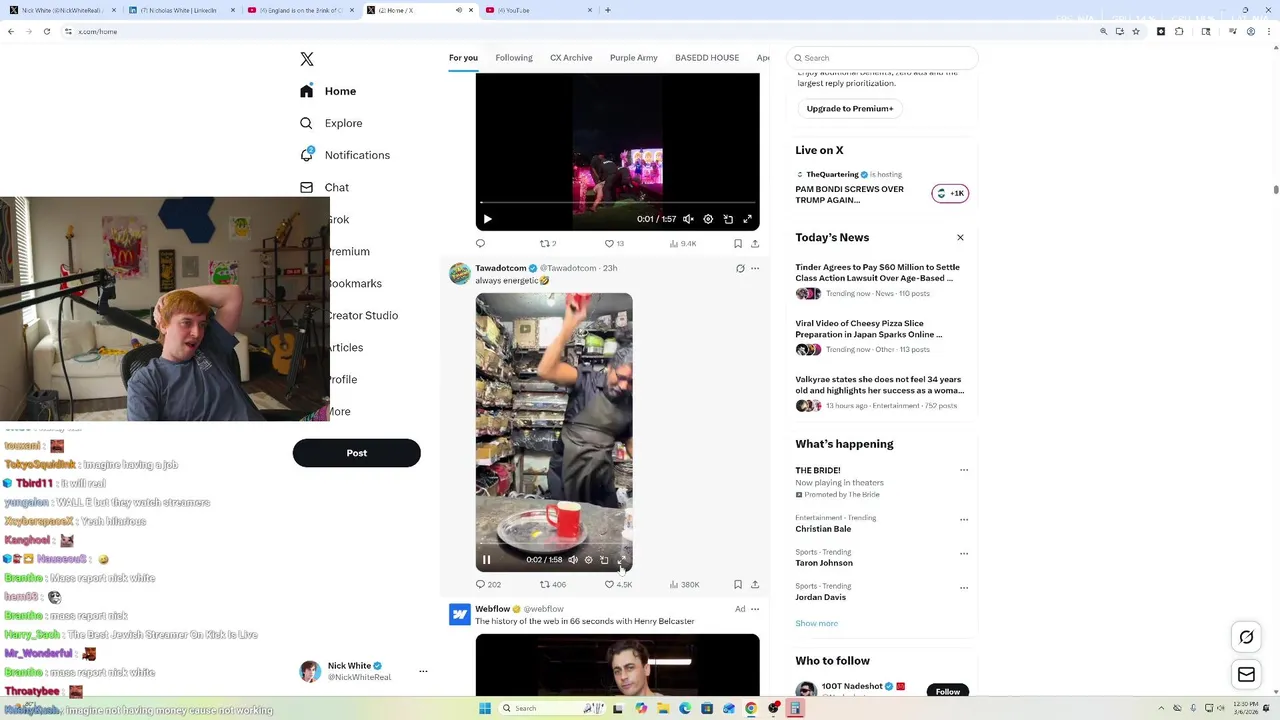Unmute the top video
1280x720 pixels.
pos(688,219)
